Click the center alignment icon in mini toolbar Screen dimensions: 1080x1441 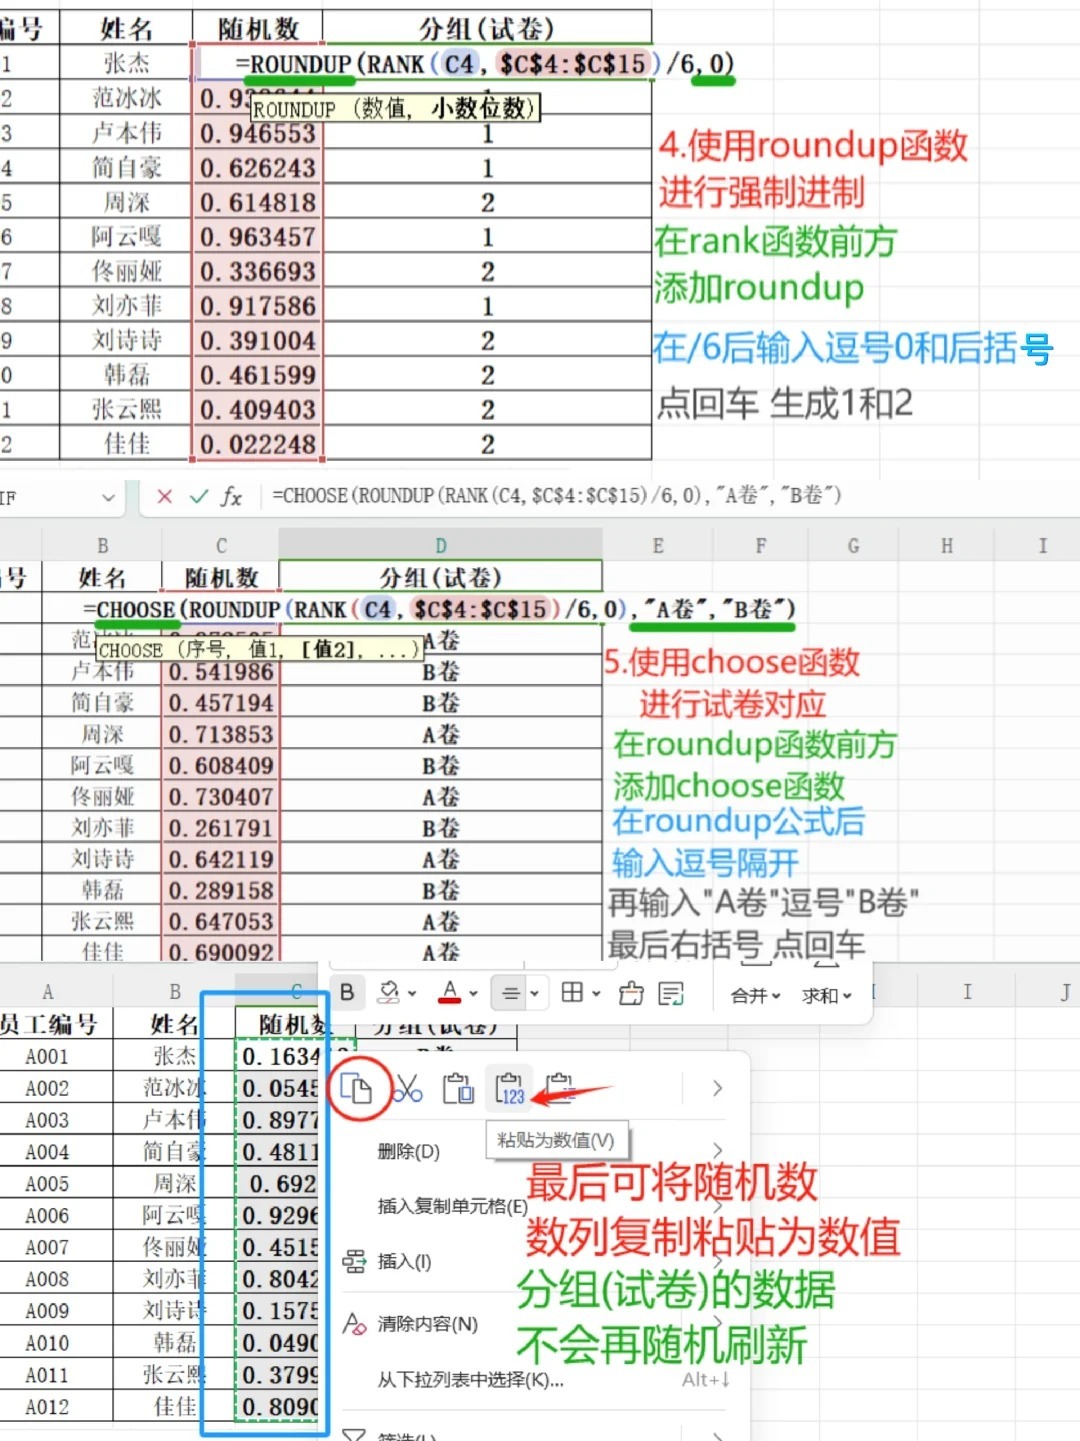coord(511,993)
